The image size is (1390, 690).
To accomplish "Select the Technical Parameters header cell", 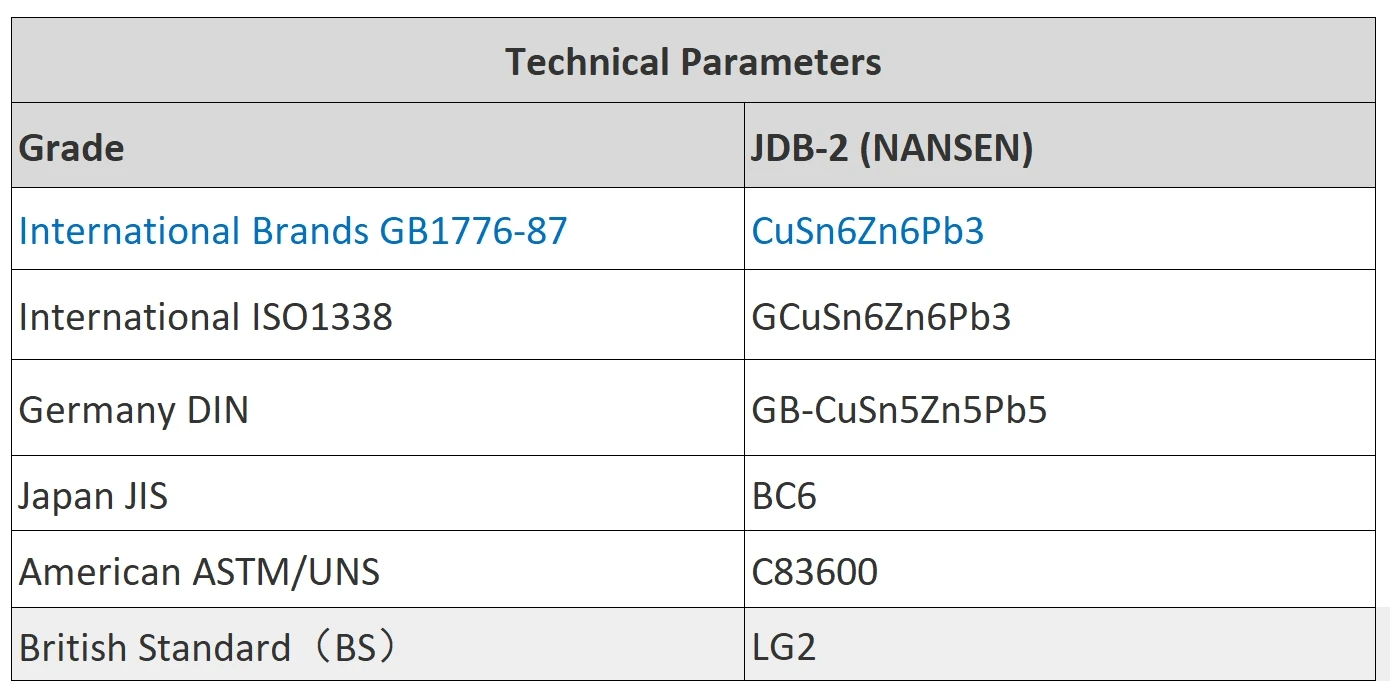I will (x=693, y=61).
